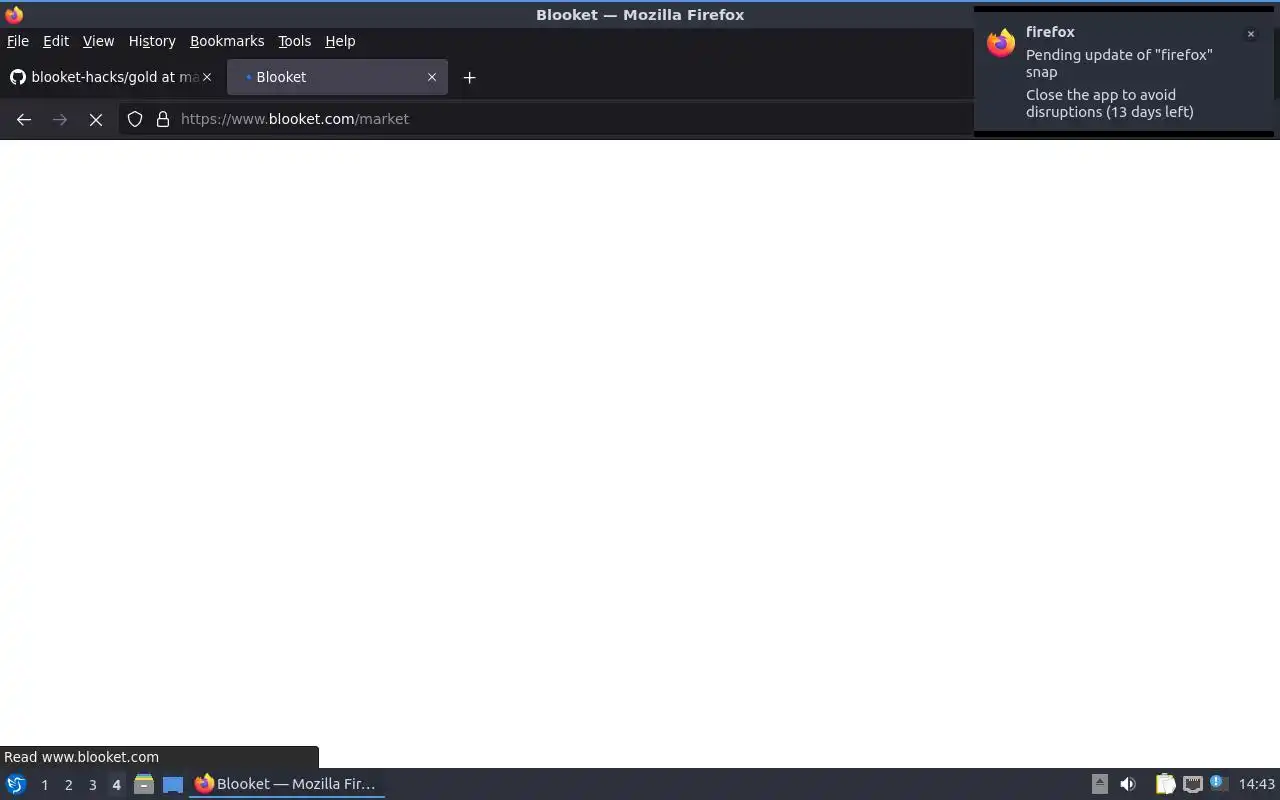Select the Blooket tab

[x=337, y=77]
